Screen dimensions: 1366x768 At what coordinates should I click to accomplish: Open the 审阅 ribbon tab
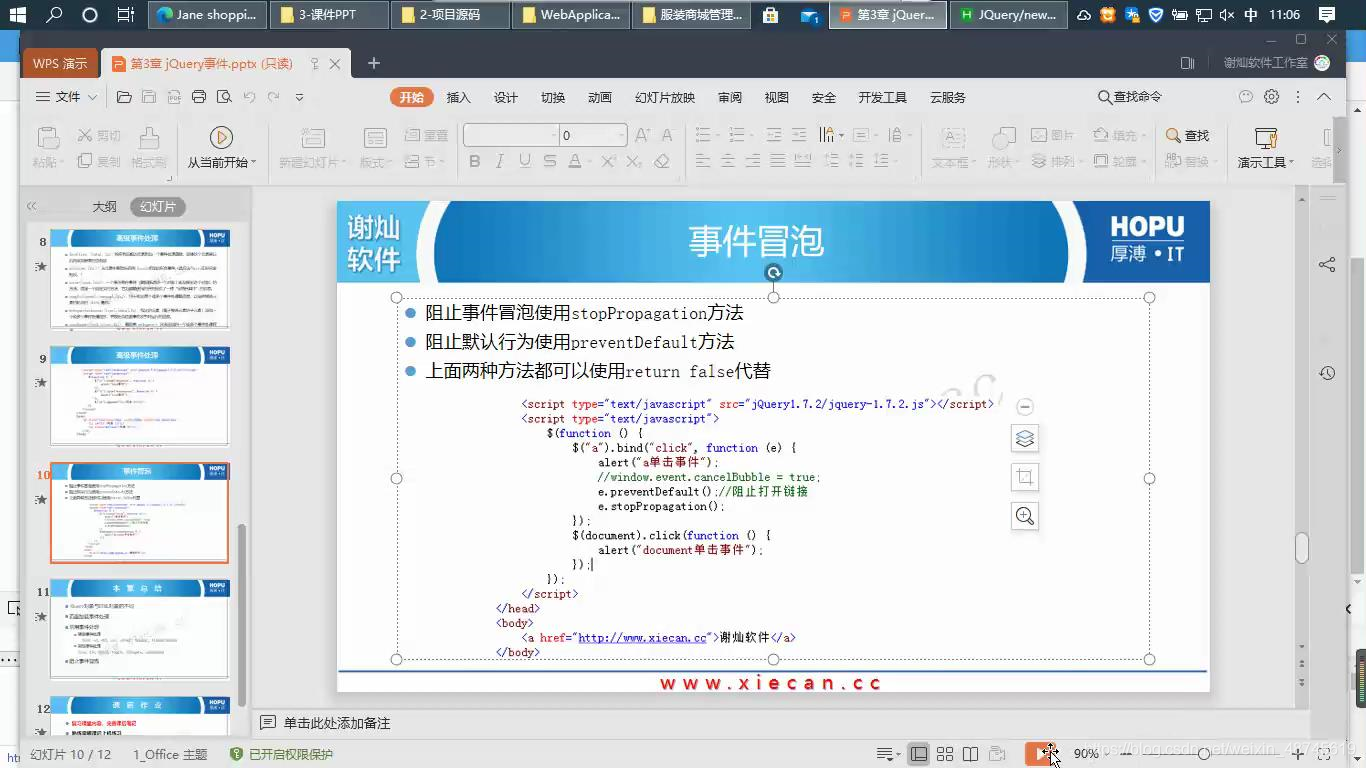coord(730,97)
